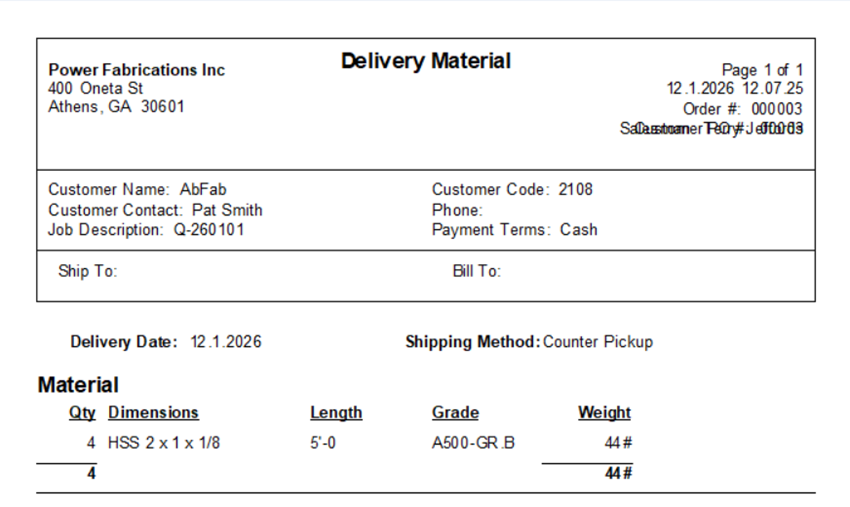Click the Delivery Material title
The image size is (850, 507).
(426, 61)
